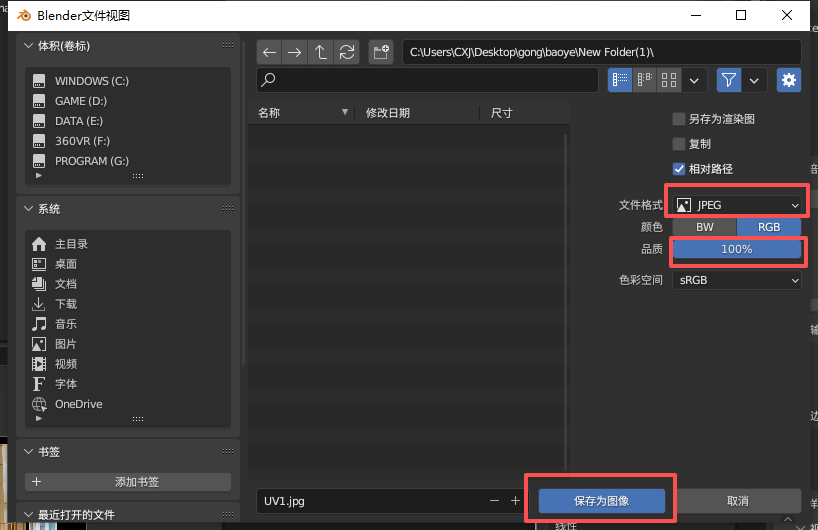Refresh the file list
This screenshot has height=530, width=818.
coord(347,52)
